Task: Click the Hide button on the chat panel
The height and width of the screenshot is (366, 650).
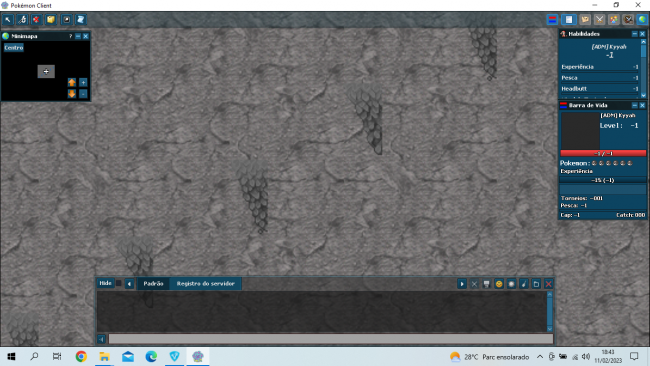Action: [x=105, y=283]
